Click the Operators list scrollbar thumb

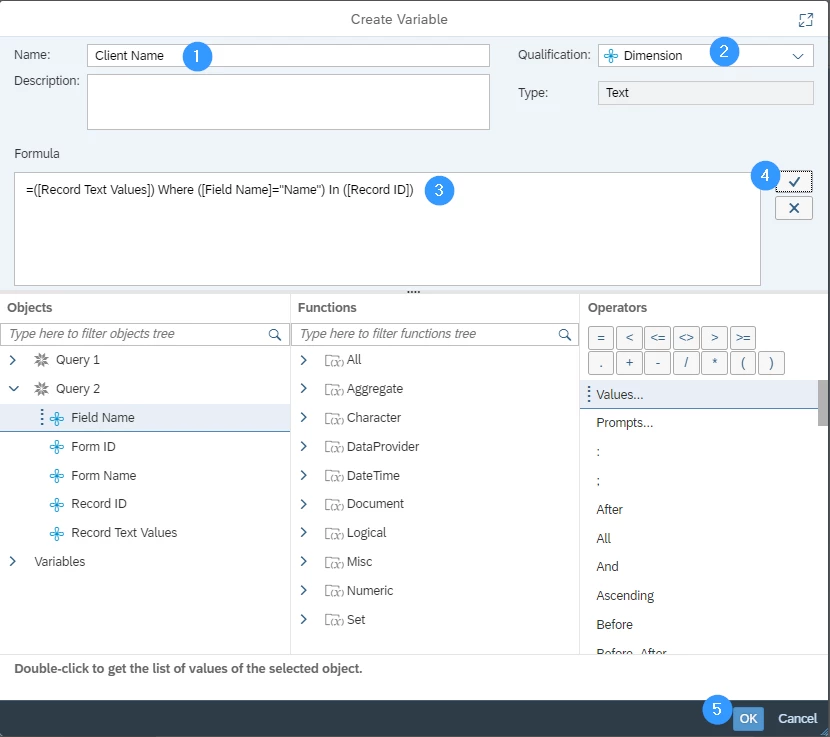pos(823,403)
